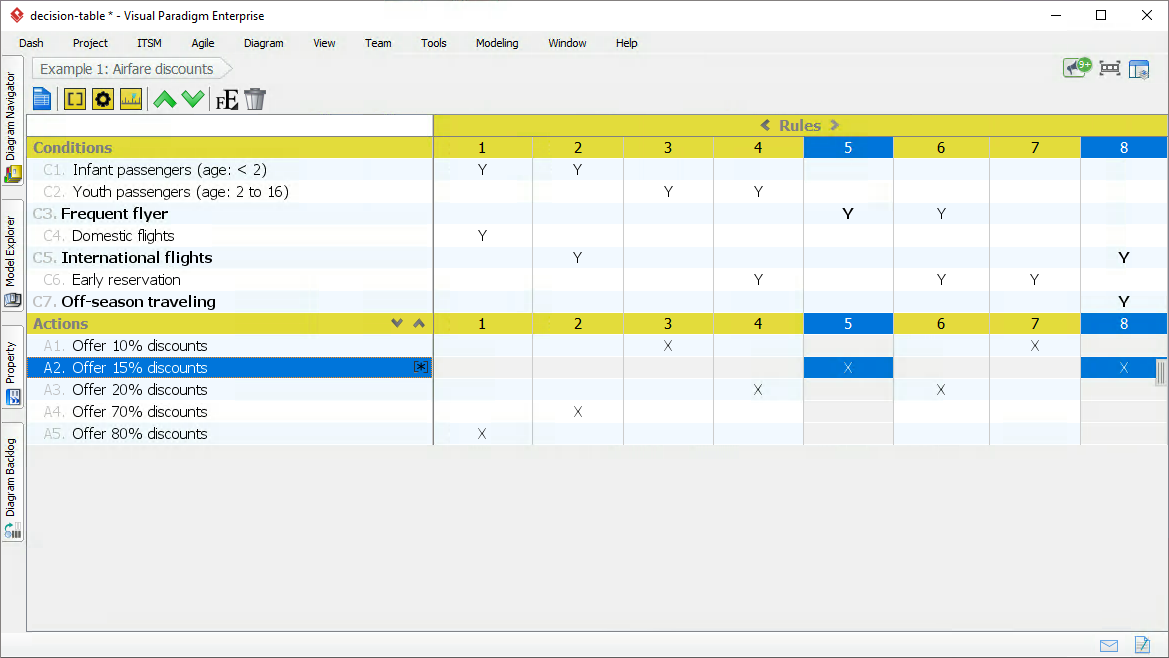Click the left chevron in the Rules header
The width and height of the screenshot is (1169, 658).
point(766,125)
